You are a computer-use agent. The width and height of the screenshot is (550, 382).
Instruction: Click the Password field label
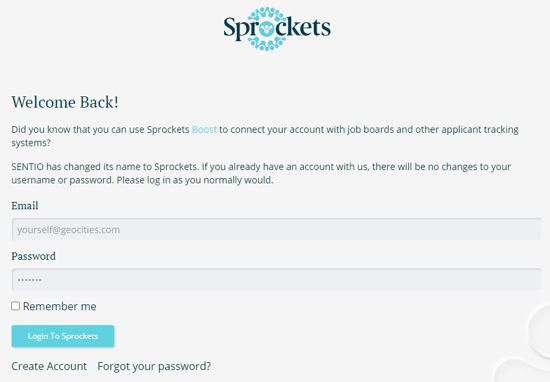(33, 256)
